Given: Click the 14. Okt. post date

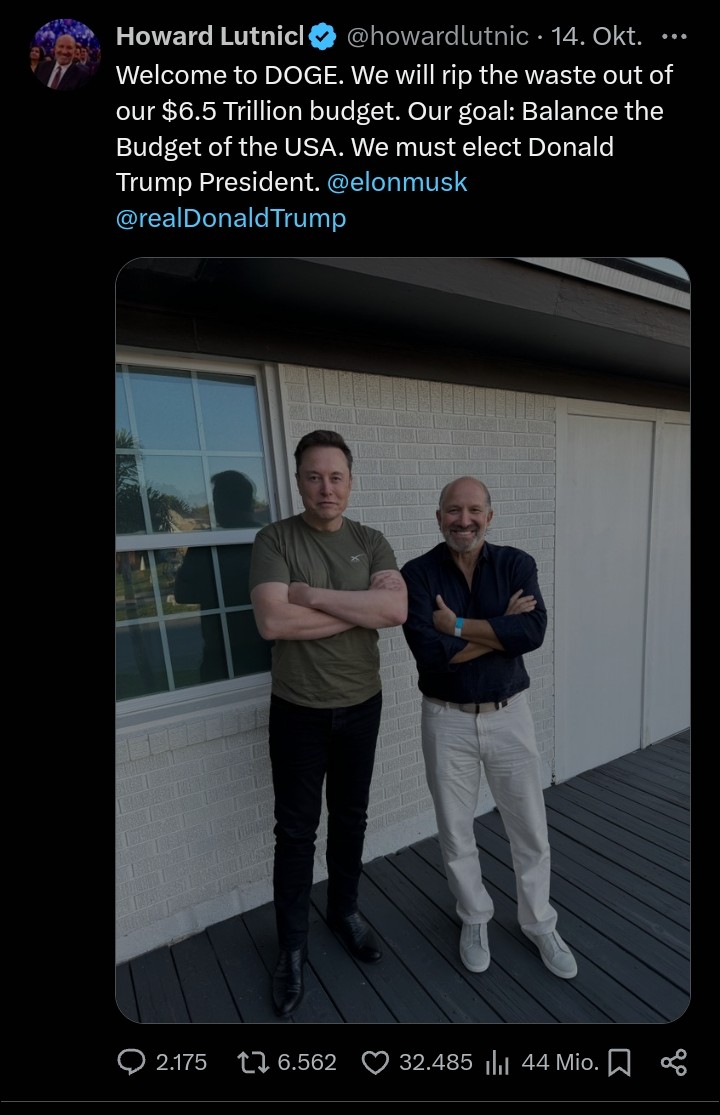Looking at the screenshot, I should point(597,36).
